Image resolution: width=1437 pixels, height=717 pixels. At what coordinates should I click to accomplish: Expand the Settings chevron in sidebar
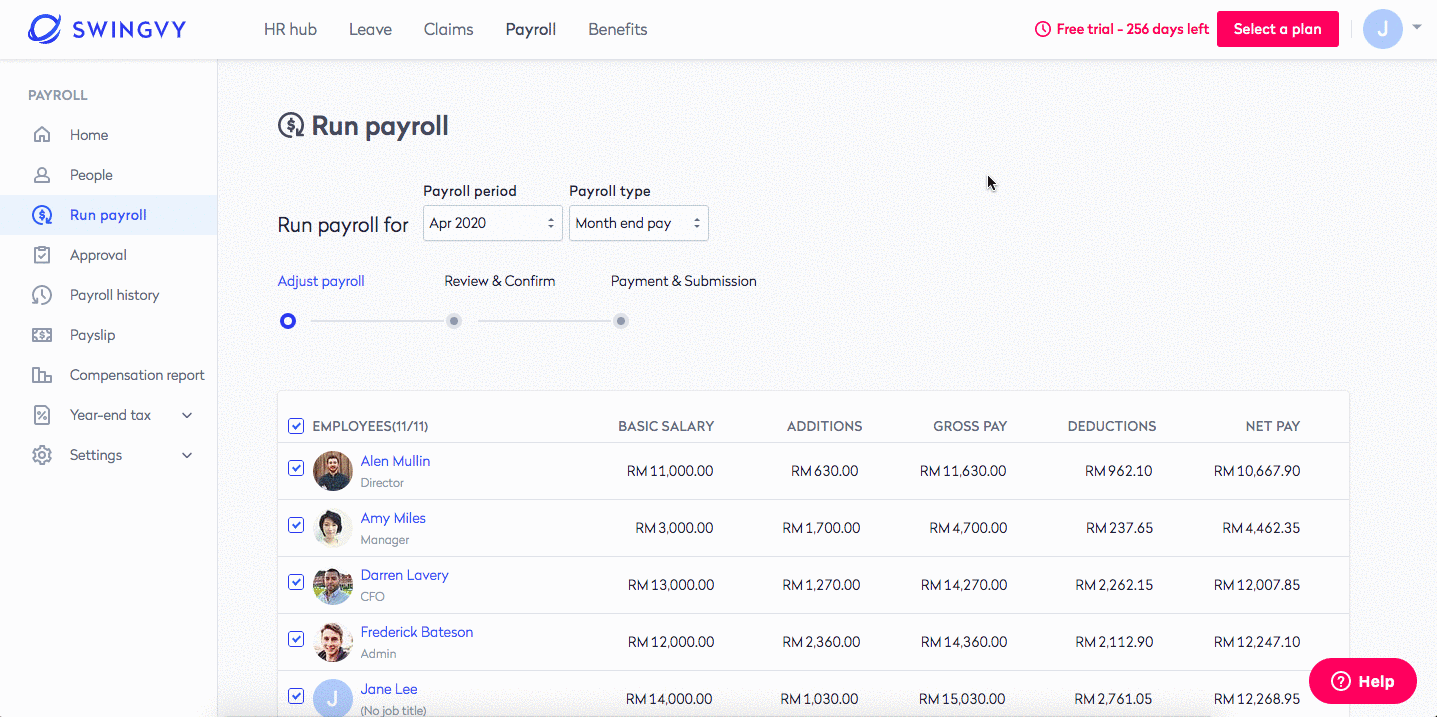pos(187,455)
